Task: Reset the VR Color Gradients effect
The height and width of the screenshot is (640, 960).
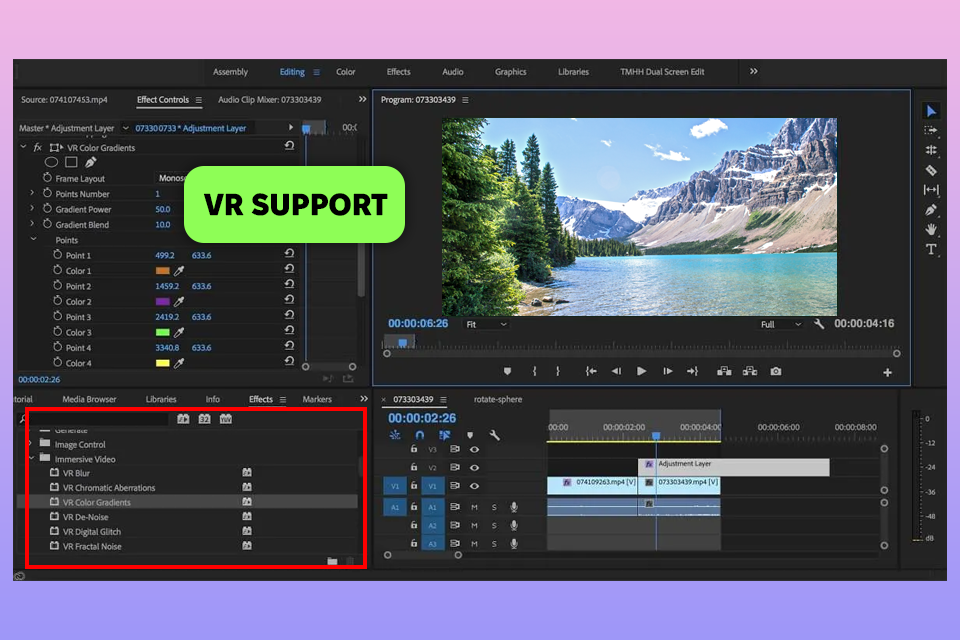Action: pos(289,146)
